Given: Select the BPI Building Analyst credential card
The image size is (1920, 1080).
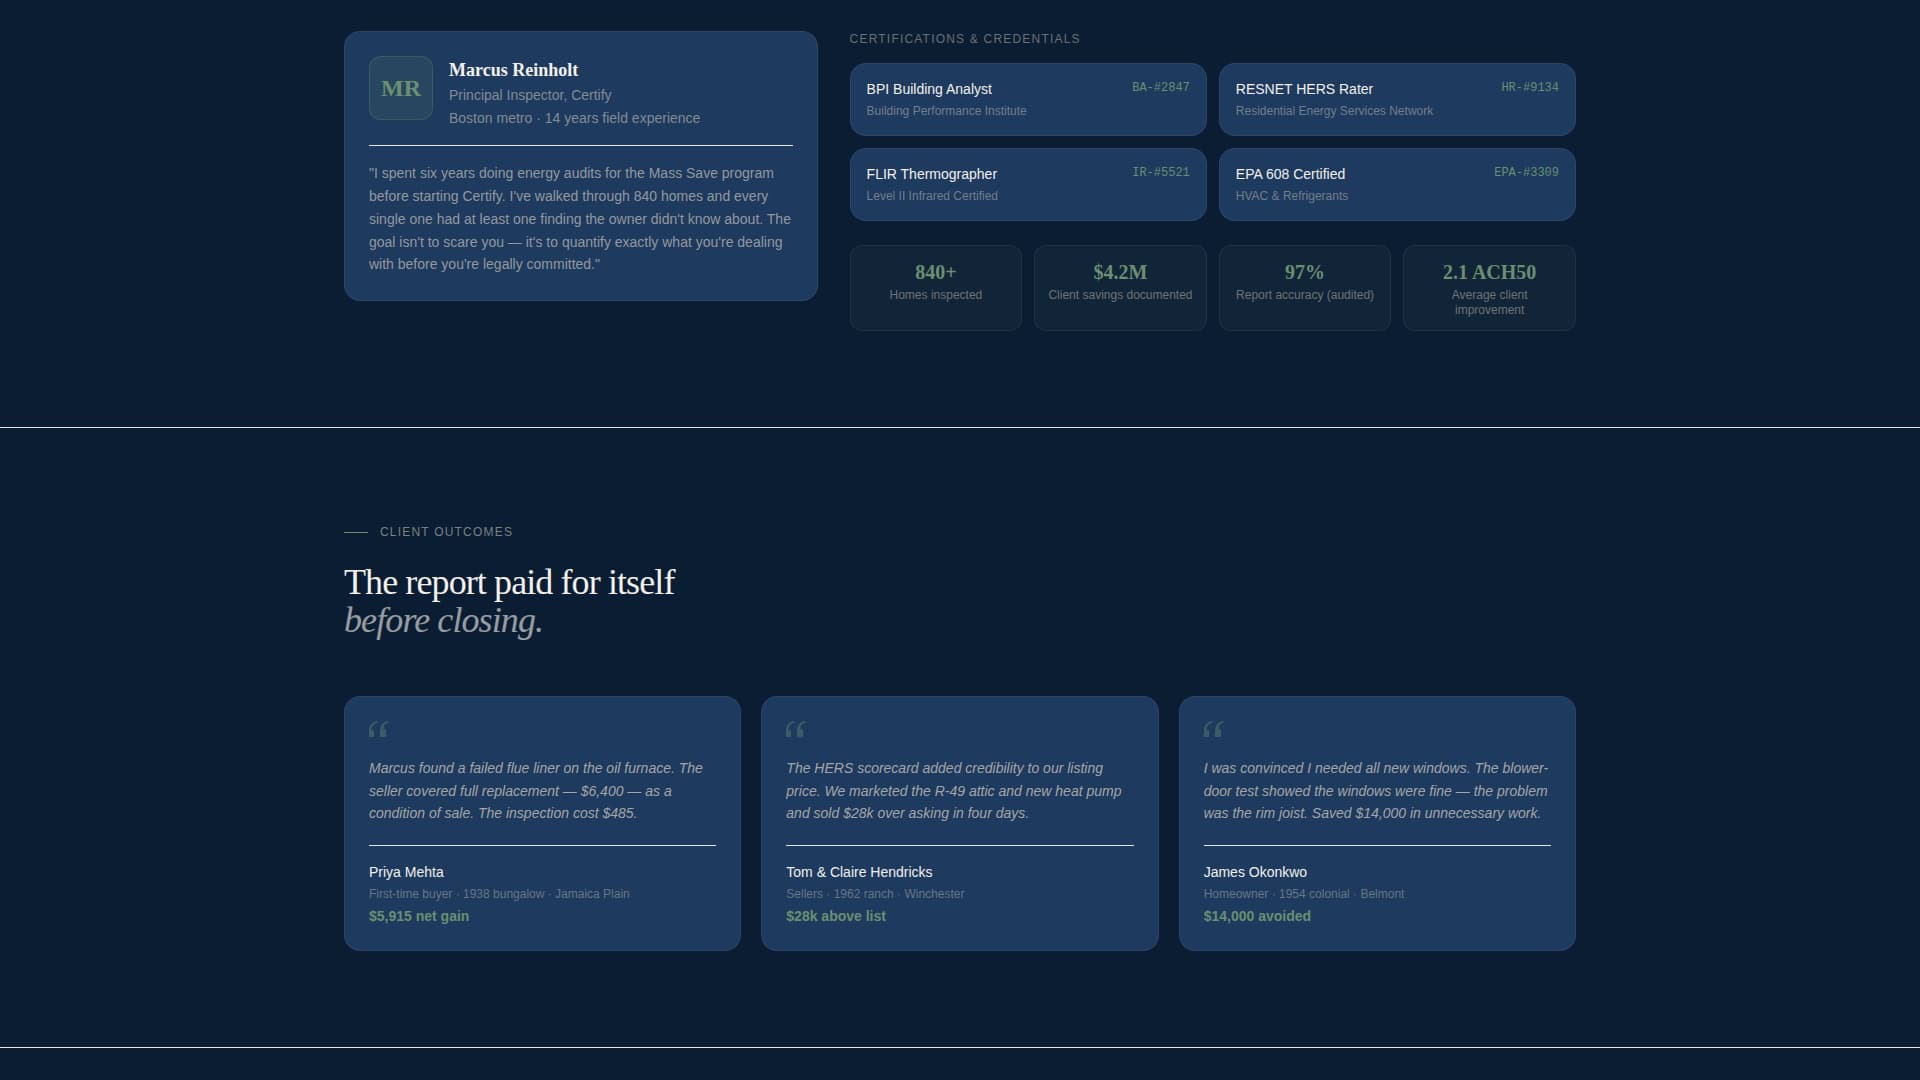Looking at the screenshot, I should (x=1027, y=99).
